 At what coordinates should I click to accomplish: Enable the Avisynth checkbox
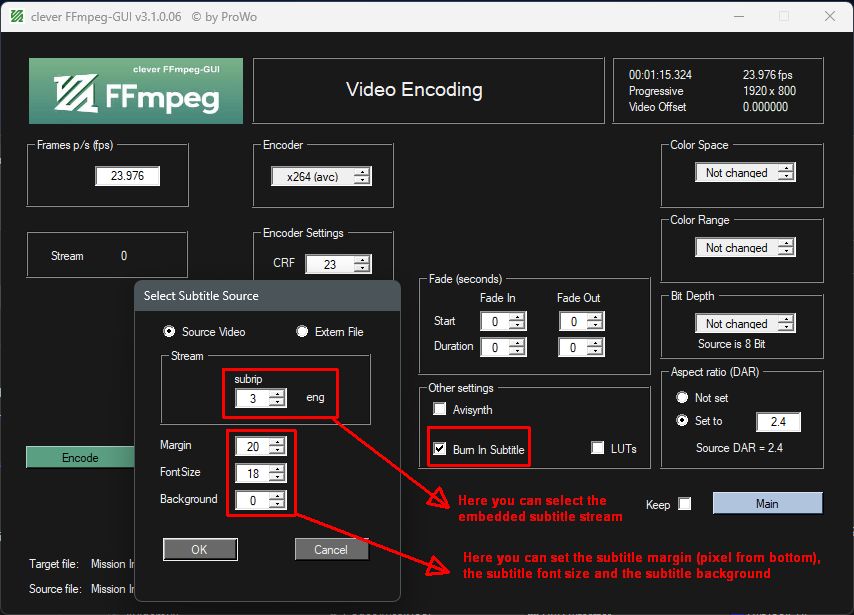pos(439,409)
